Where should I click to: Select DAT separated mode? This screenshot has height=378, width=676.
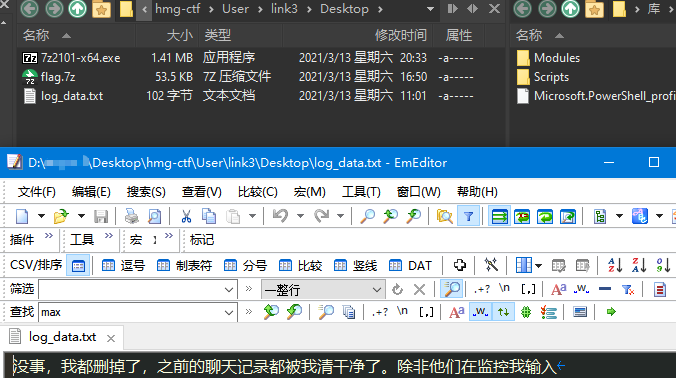pyautogui.click(x=410, y=266)
